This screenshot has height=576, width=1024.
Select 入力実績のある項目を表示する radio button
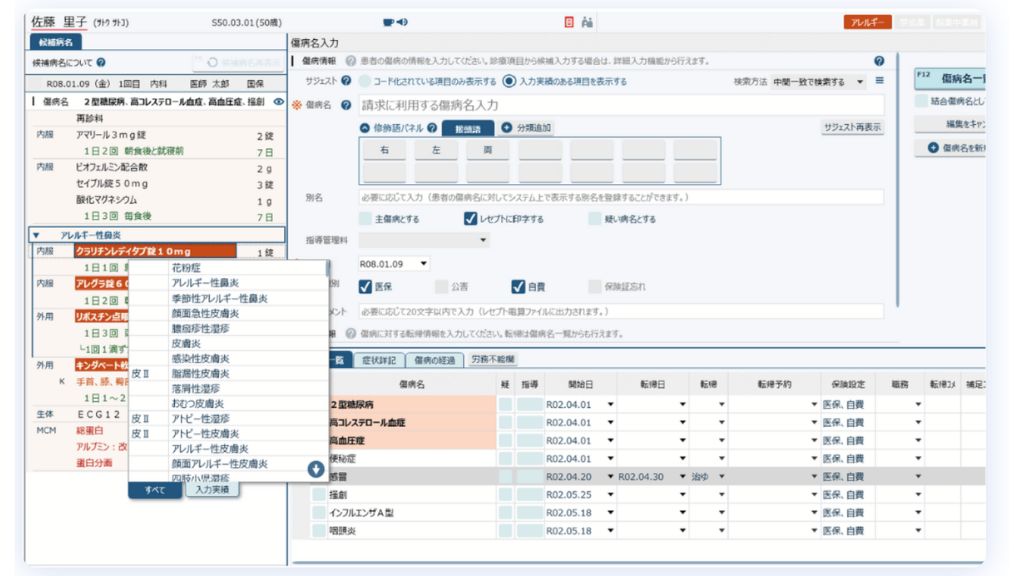pos(508,81)
